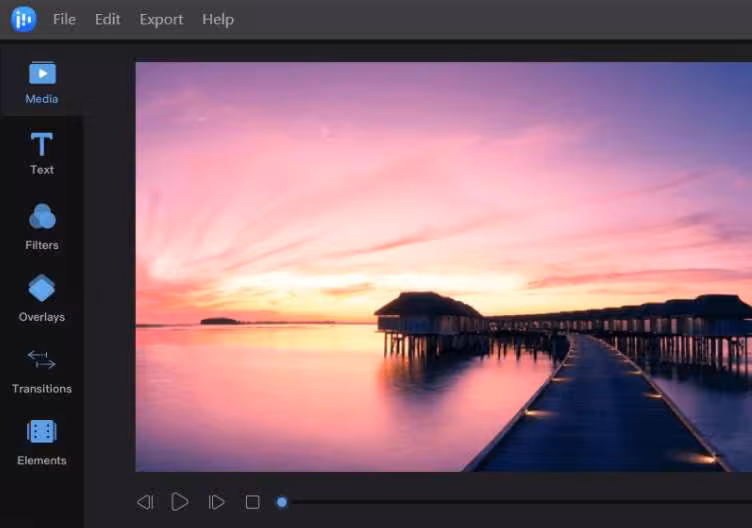Click the app logo icon
The height and width of the screenshot is (528, 752).
point(24,19)
